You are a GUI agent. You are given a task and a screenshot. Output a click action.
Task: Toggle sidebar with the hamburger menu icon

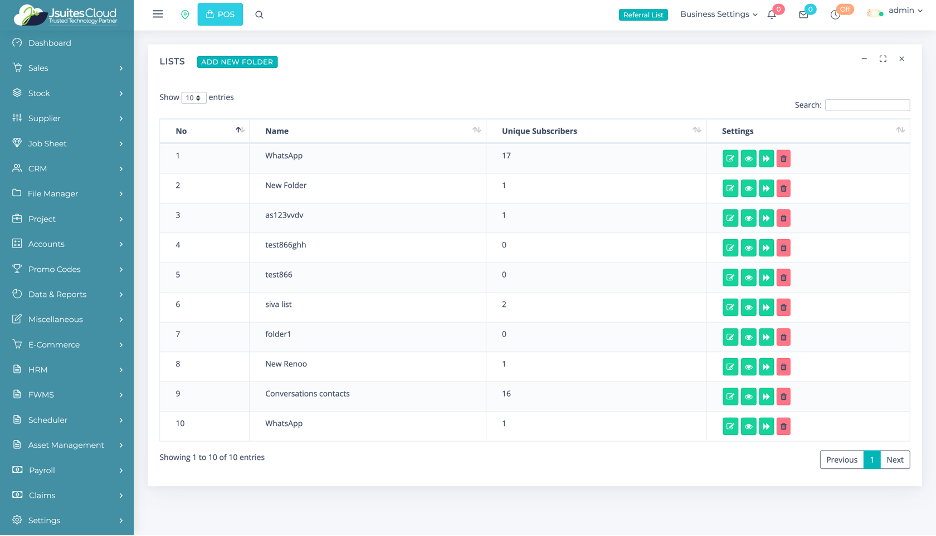pos(158,14)
